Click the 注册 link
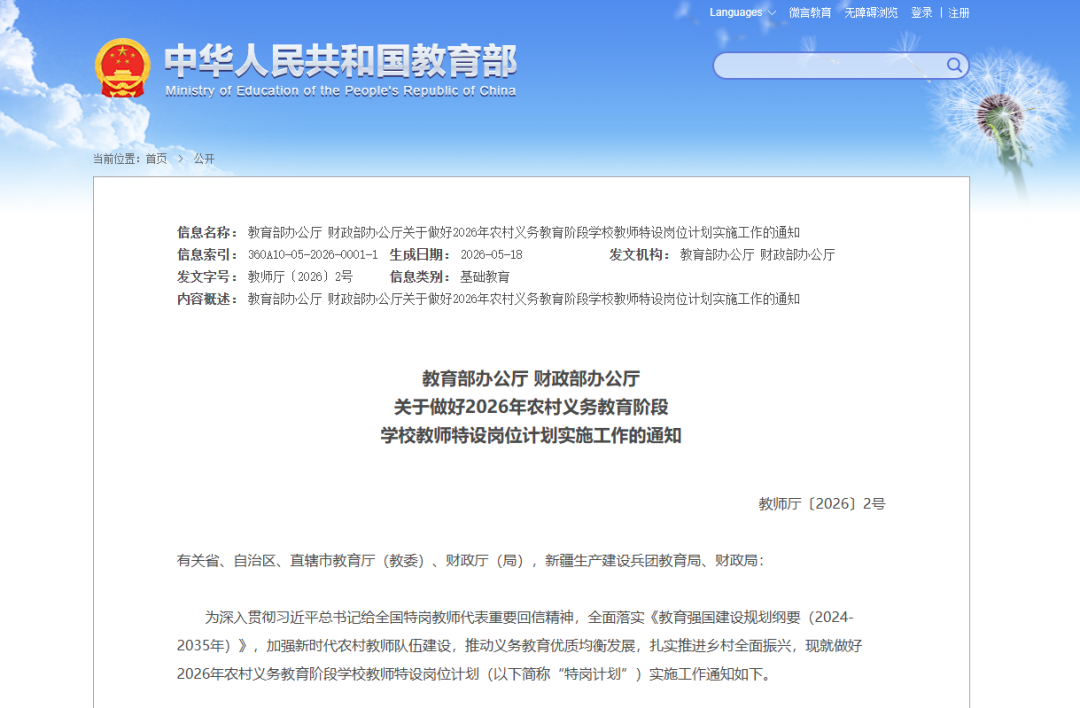 [x=959, y=12]
